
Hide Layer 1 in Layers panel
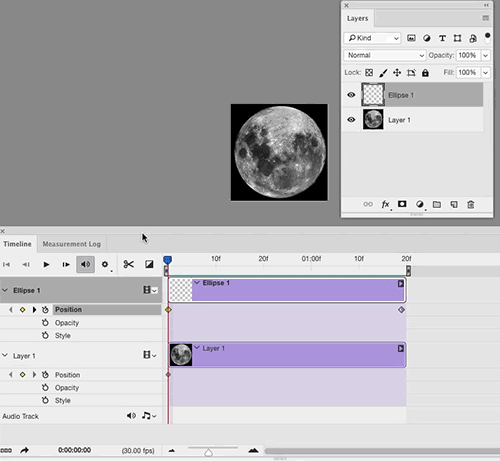(x=351, y=120)
